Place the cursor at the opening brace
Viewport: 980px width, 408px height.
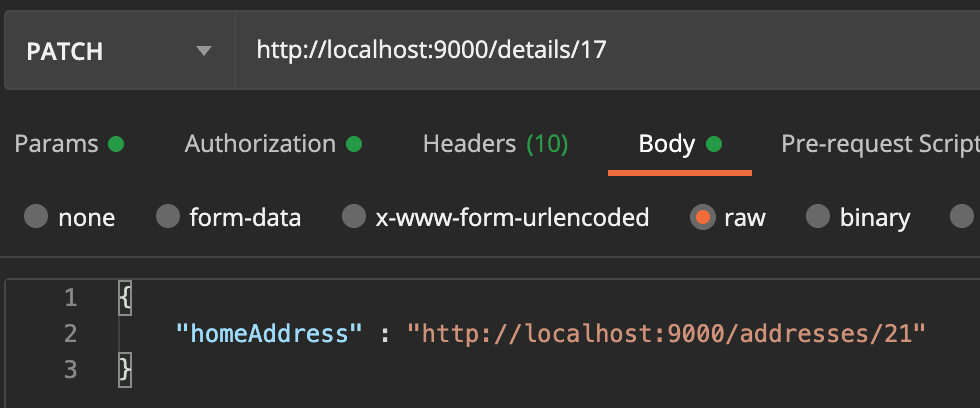[125, 298]
